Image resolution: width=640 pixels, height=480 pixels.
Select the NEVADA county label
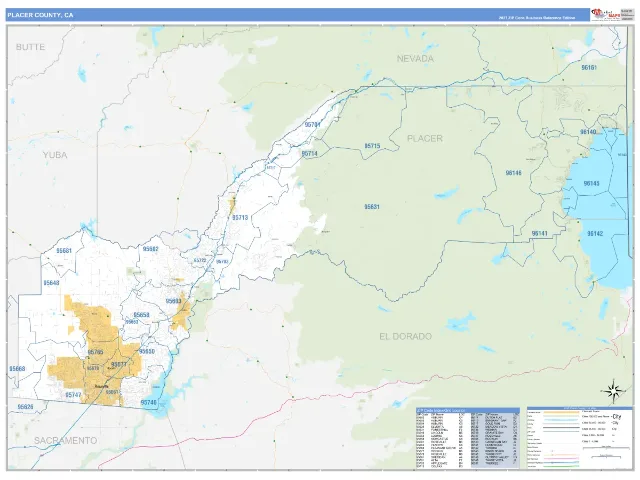point(415,59)
